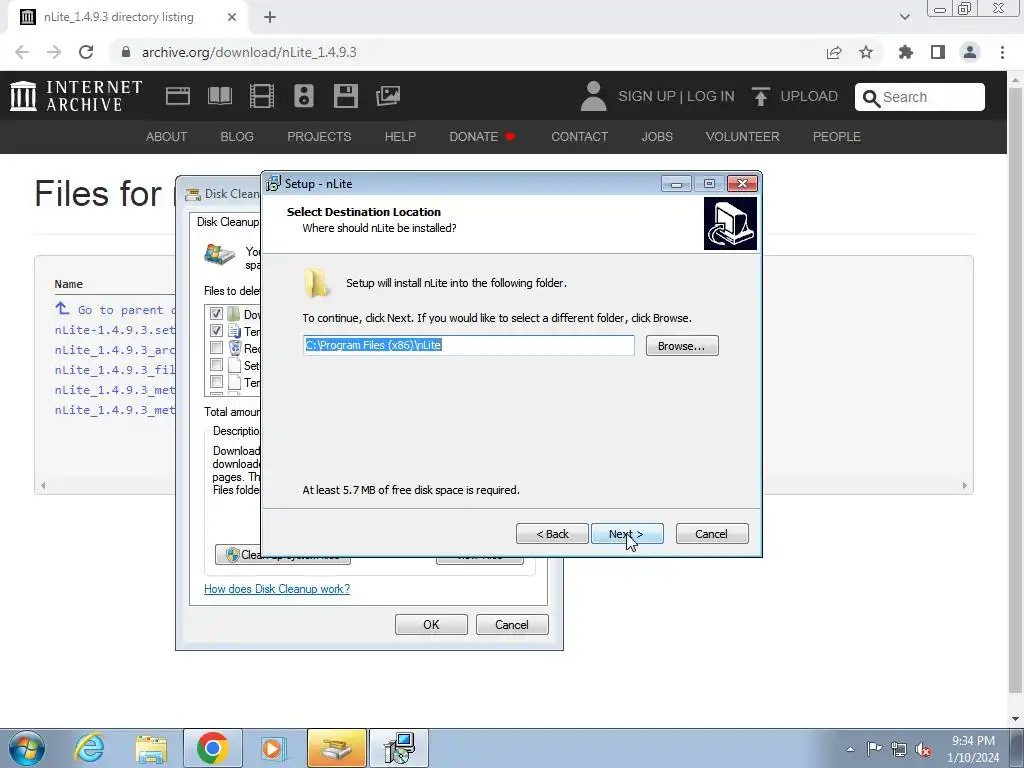Click OK in Disk Cleanup window

(x=431, y=624)
